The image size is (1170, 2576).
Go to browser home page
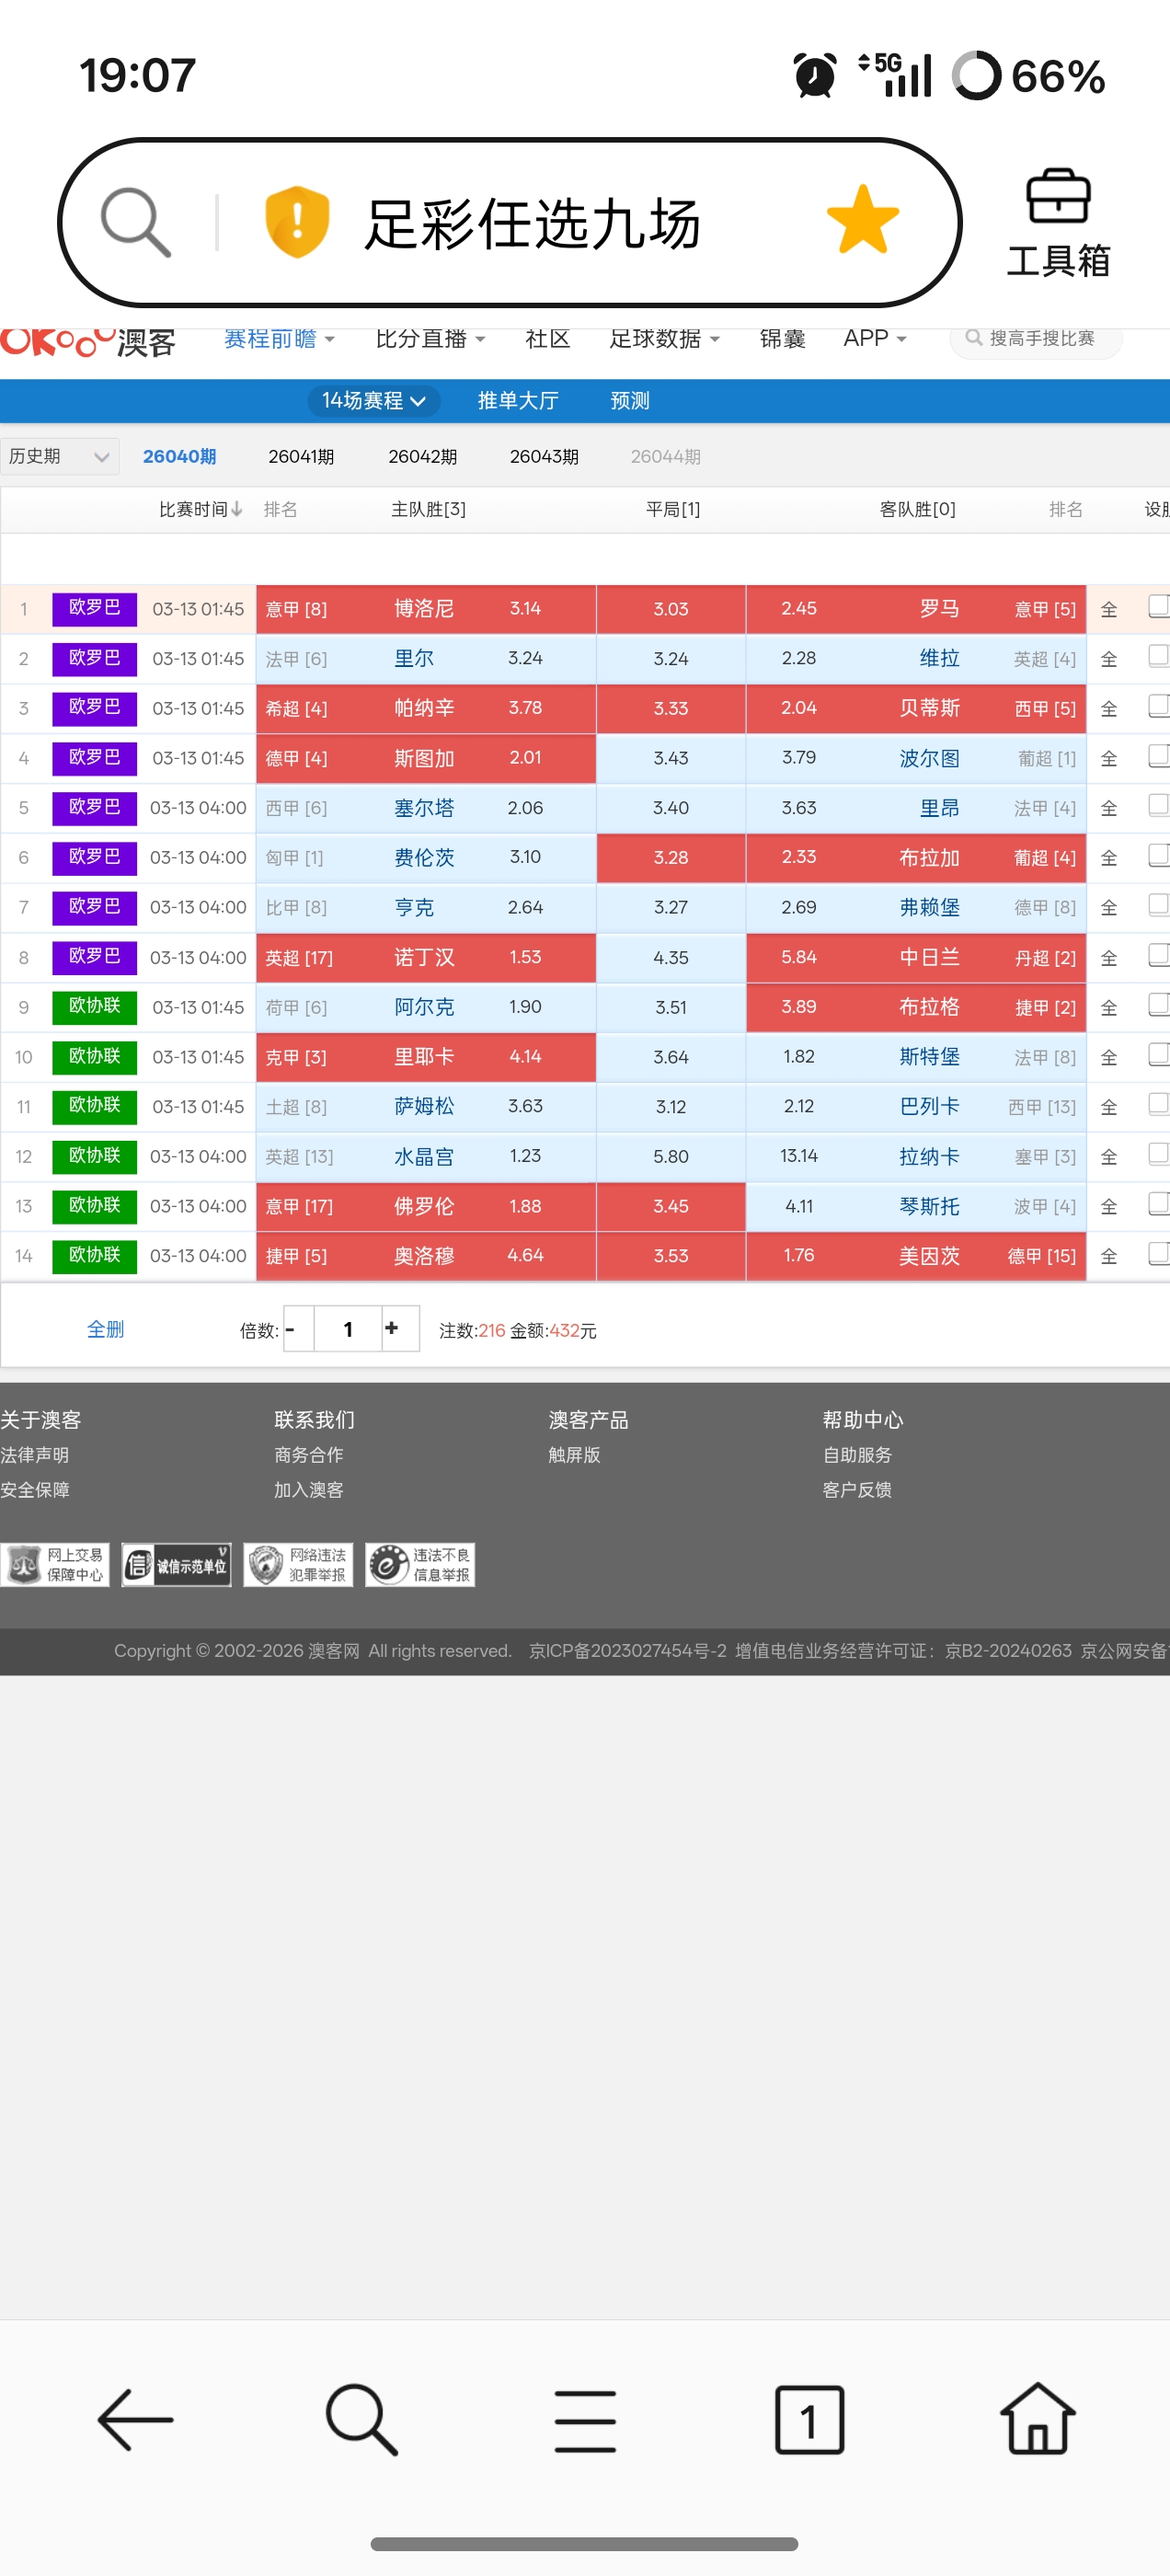(1037, 2420)
